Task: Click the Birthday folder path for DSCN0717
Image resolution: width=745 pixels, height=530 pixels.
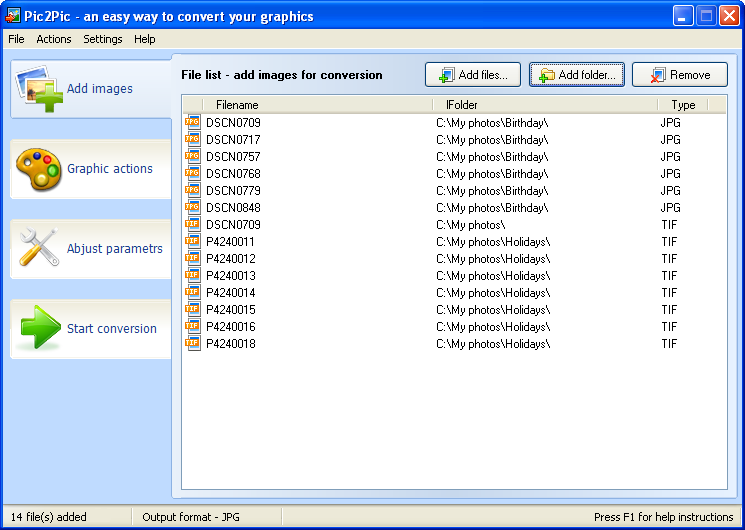Action: (492, 140)
